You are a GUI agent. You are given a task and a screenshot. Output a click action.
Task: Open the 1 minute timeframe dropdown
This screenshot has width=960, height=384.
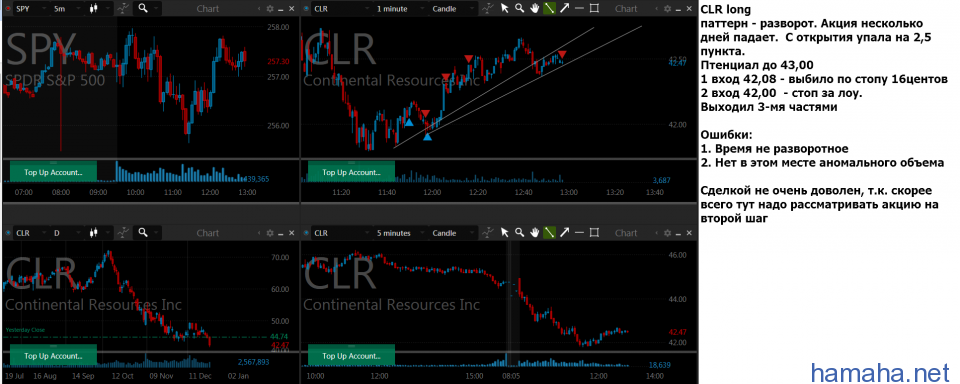point(399,9)
